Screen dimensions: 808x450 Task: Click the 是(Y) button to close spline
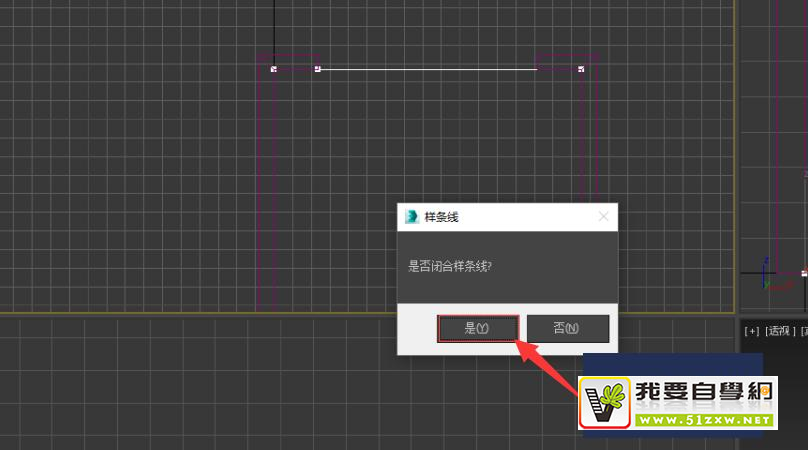(478, 328)
